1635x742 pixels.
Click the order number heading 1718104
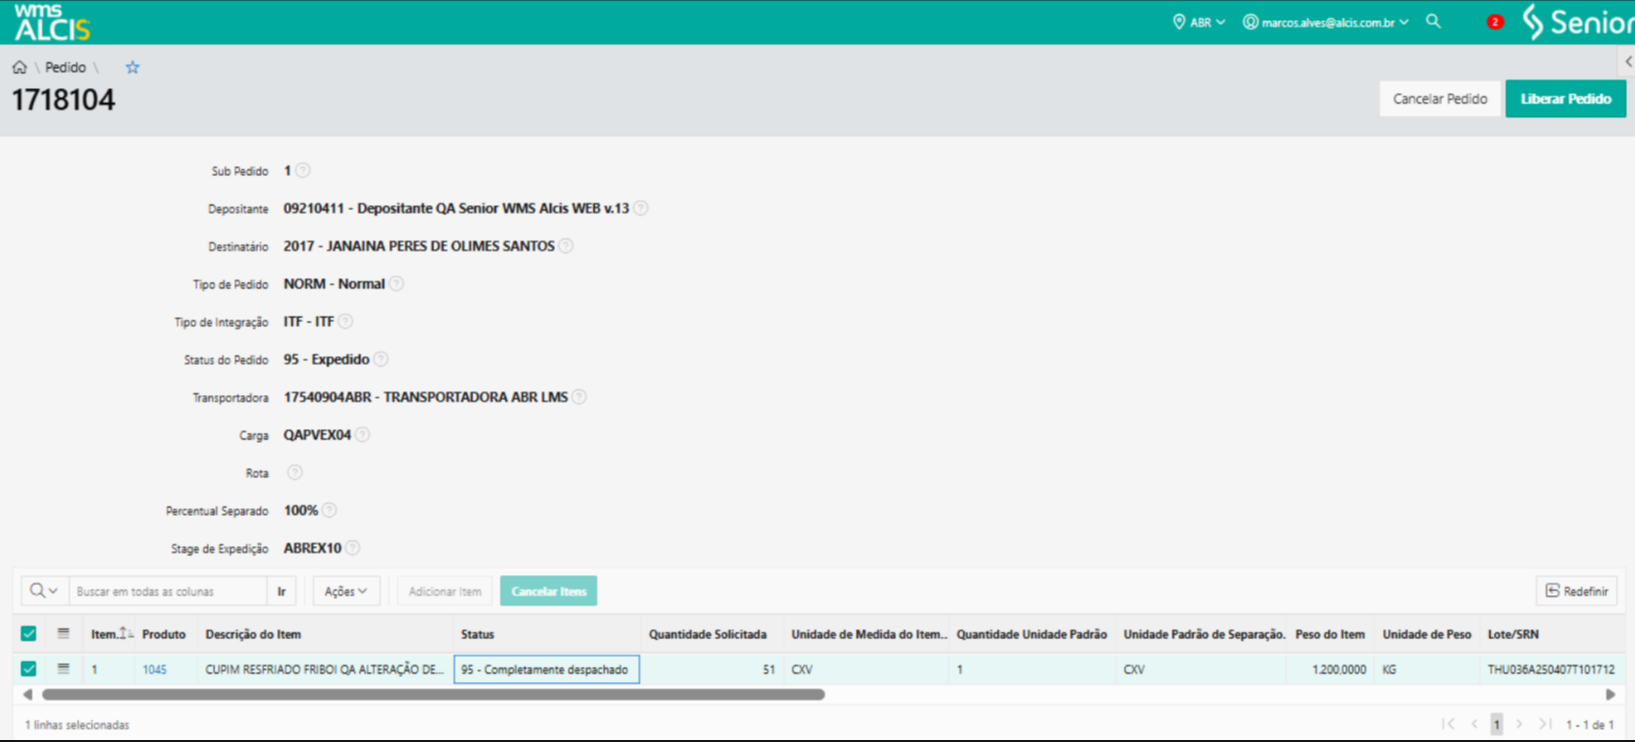63,100
